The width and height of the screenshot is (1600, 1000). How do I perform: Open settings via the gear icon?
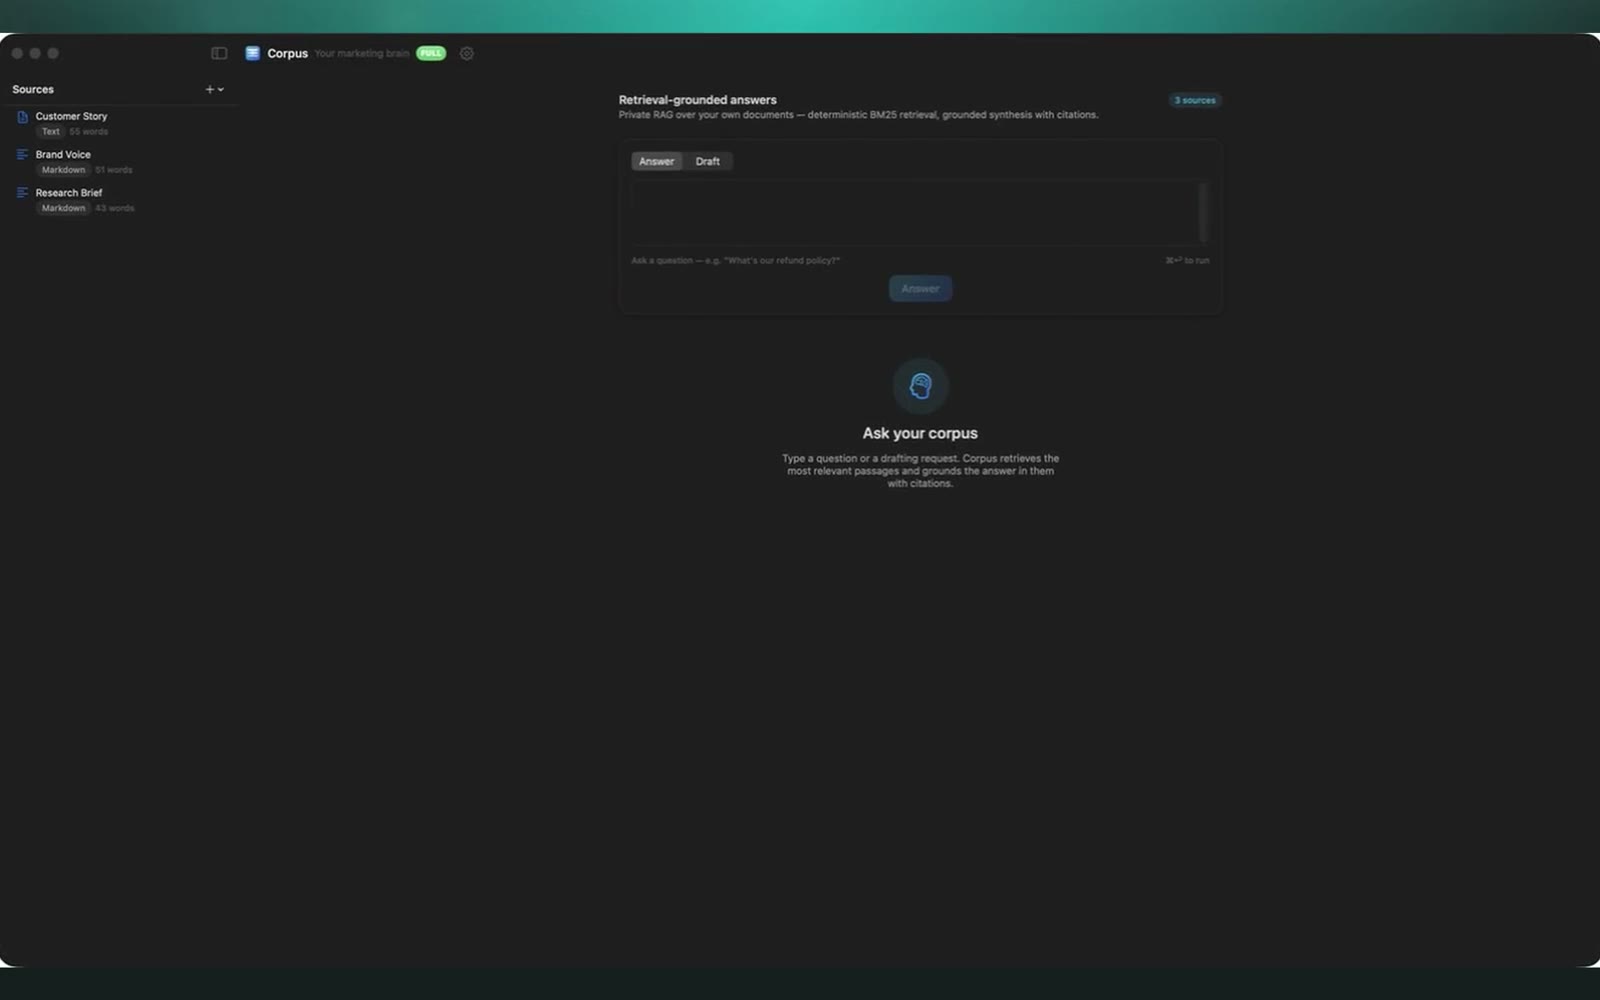pyautogui.click(x=466, y=53)
